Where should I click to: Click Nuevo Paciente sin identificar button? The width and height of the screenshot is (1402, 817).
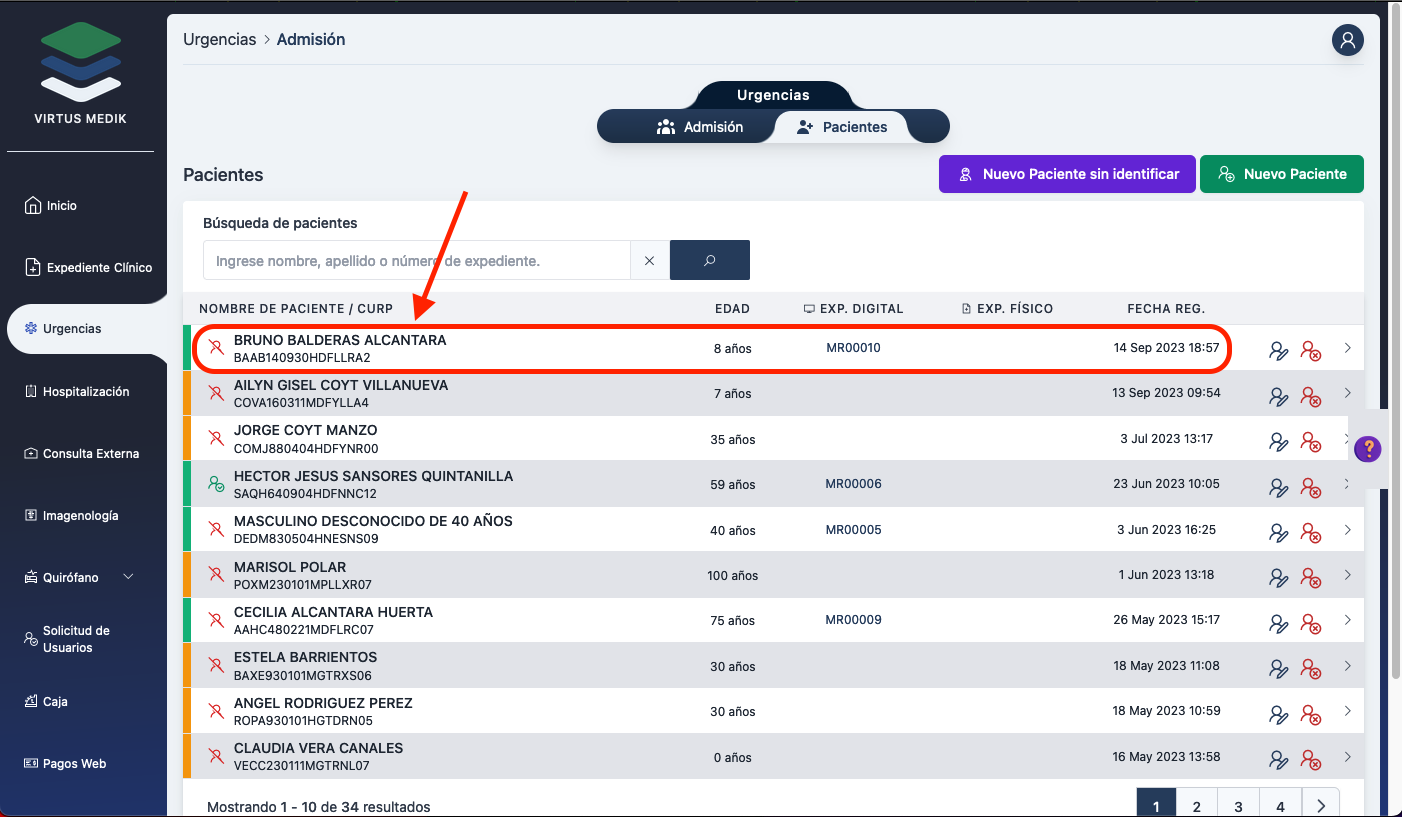tap(1066, 174)
